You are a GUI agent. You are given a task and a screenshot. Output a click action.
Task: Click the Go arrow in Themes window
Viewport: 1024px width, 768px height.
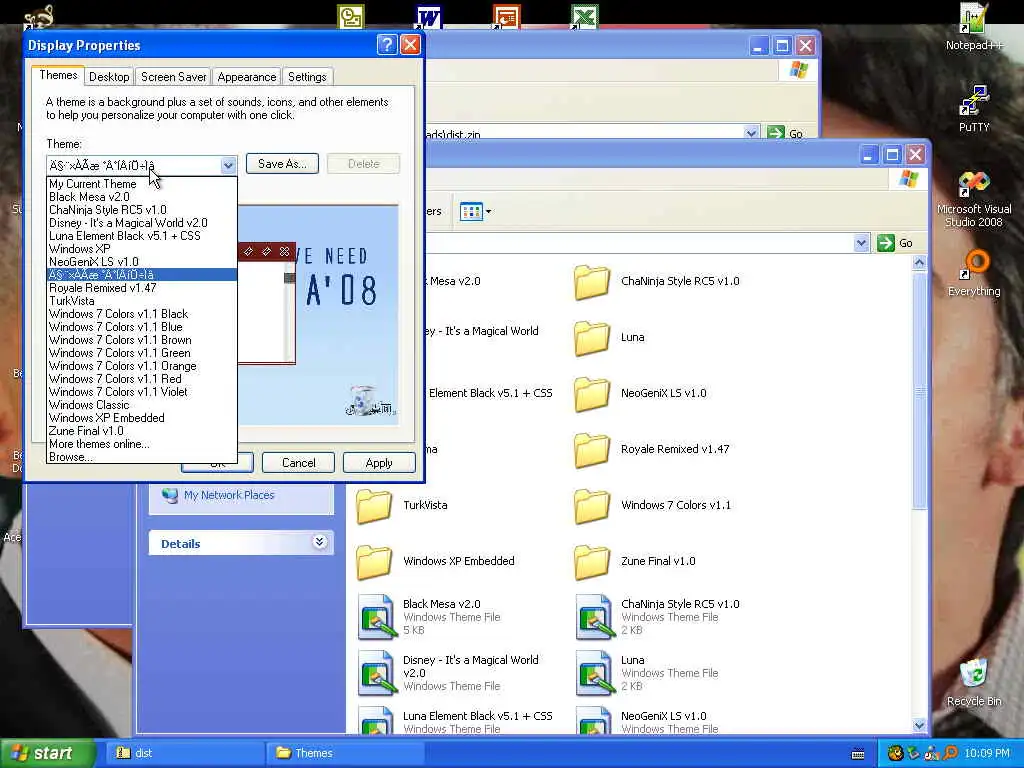(886, 243)
